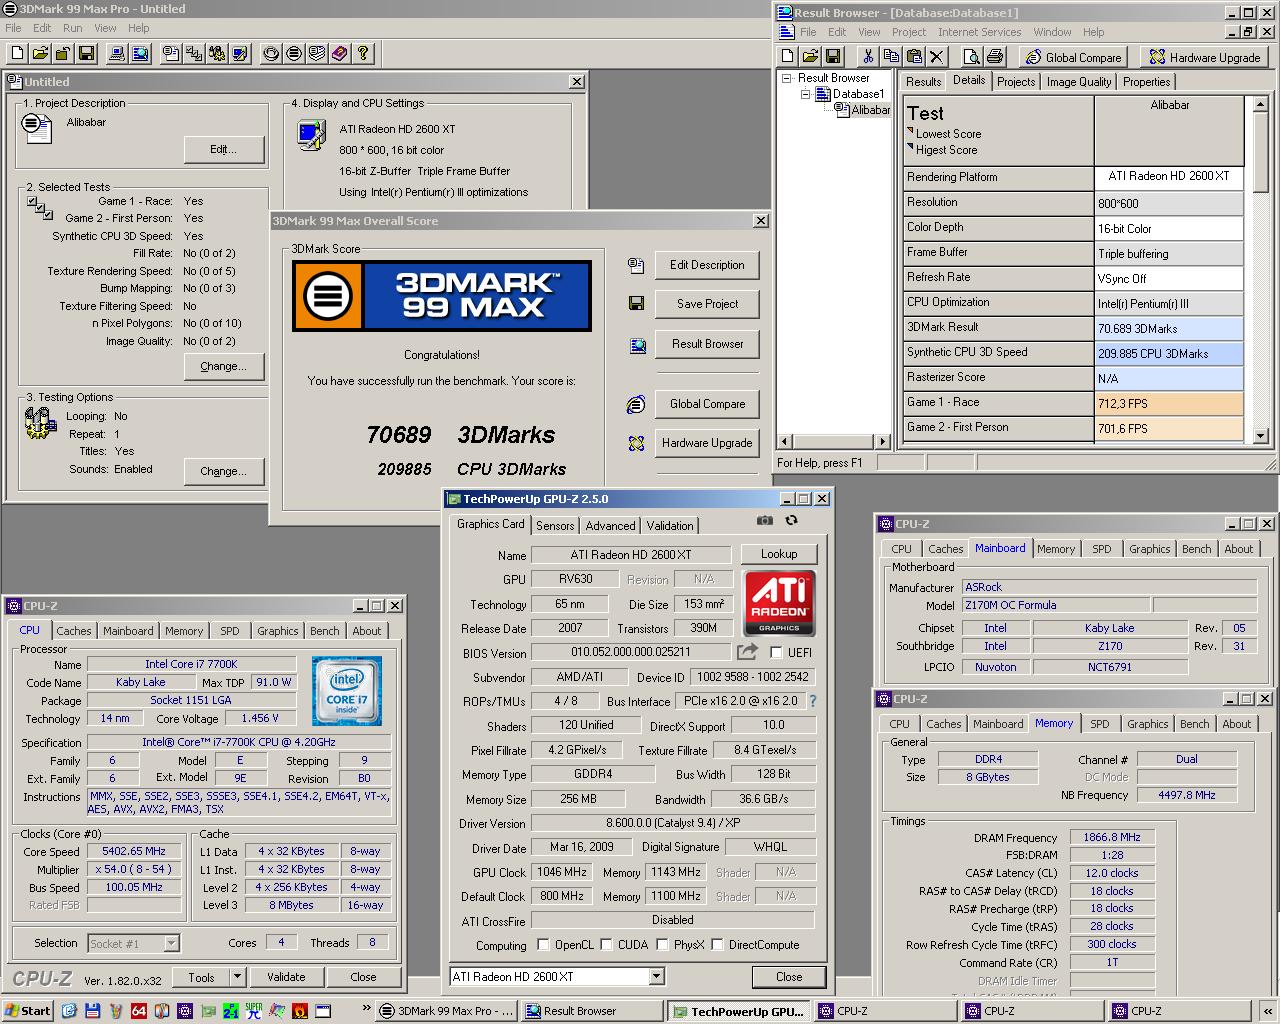
Task: Collapse the Result Browser tree root node
Action: click(786, 78)
